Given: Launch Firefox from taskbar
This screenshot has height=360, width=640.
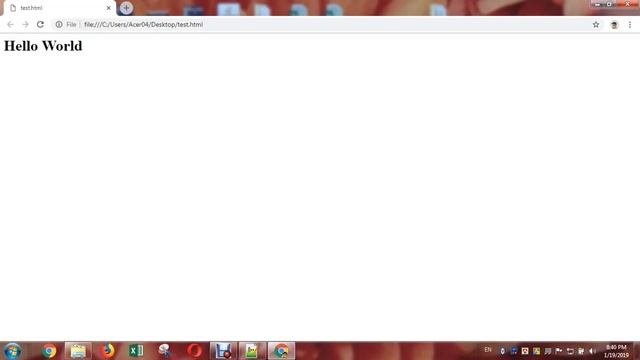Looking at the screenshot, I should (x=107, y=351).
